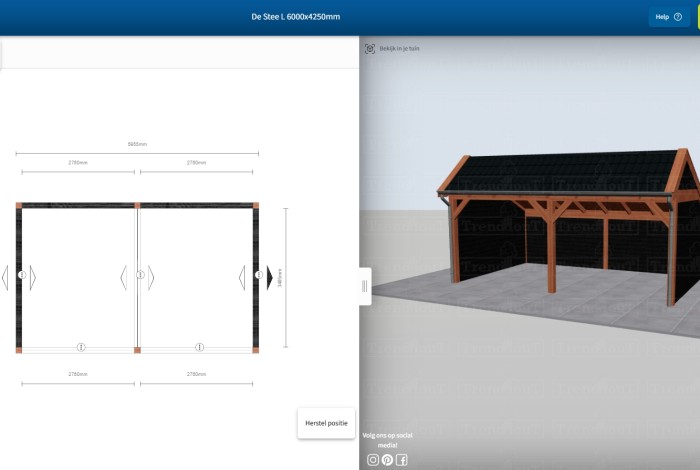Image resolution: width=700 pixels, height=470 pixels.
Task: Open the Facebook social media link
Action: [401, 460]
